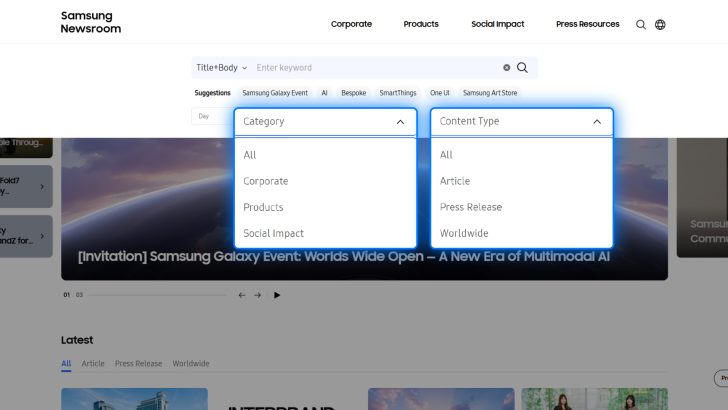
Task: Choose Press Release in Content Type list
Action: click(x=471, y=207)
